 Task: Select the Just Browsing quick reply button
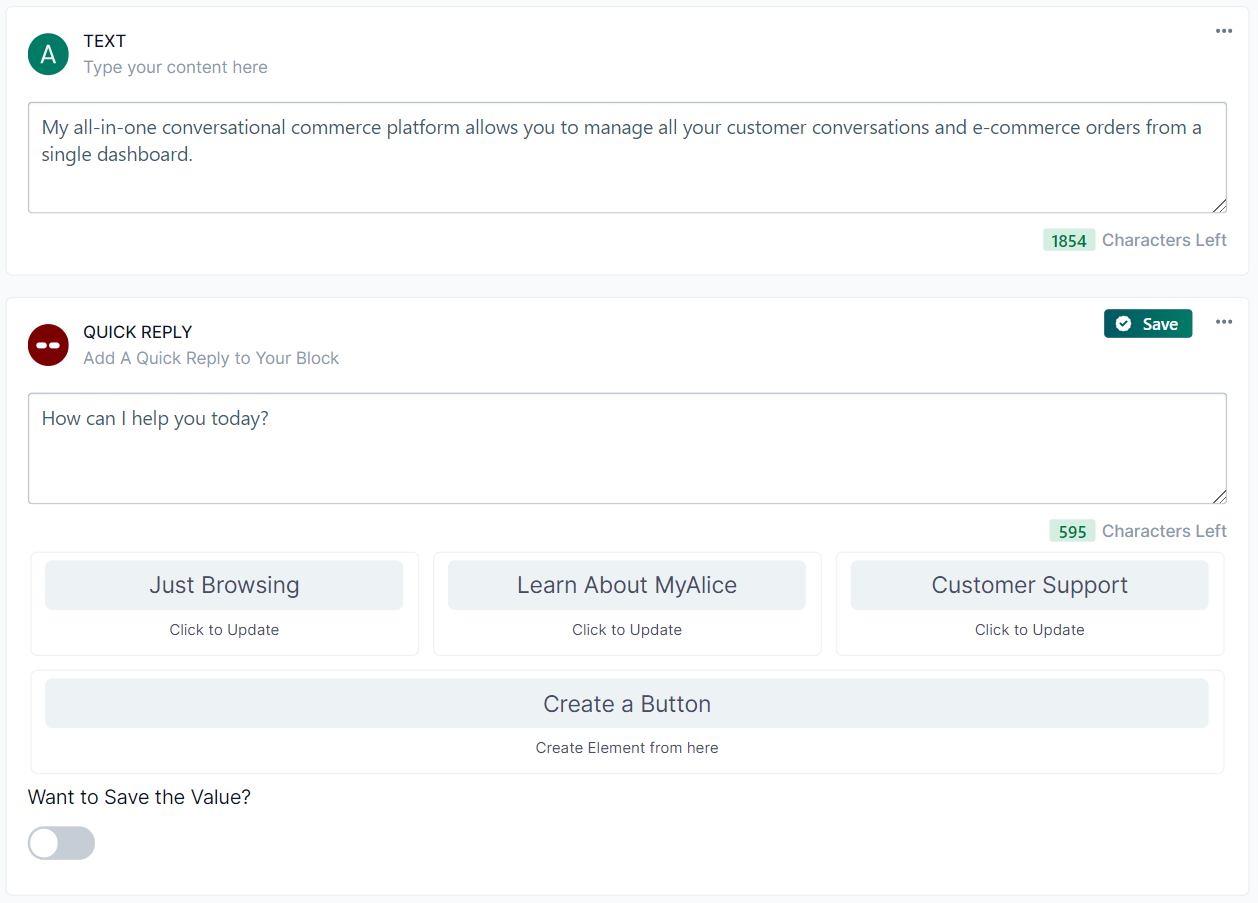click(x=224, y=585)
